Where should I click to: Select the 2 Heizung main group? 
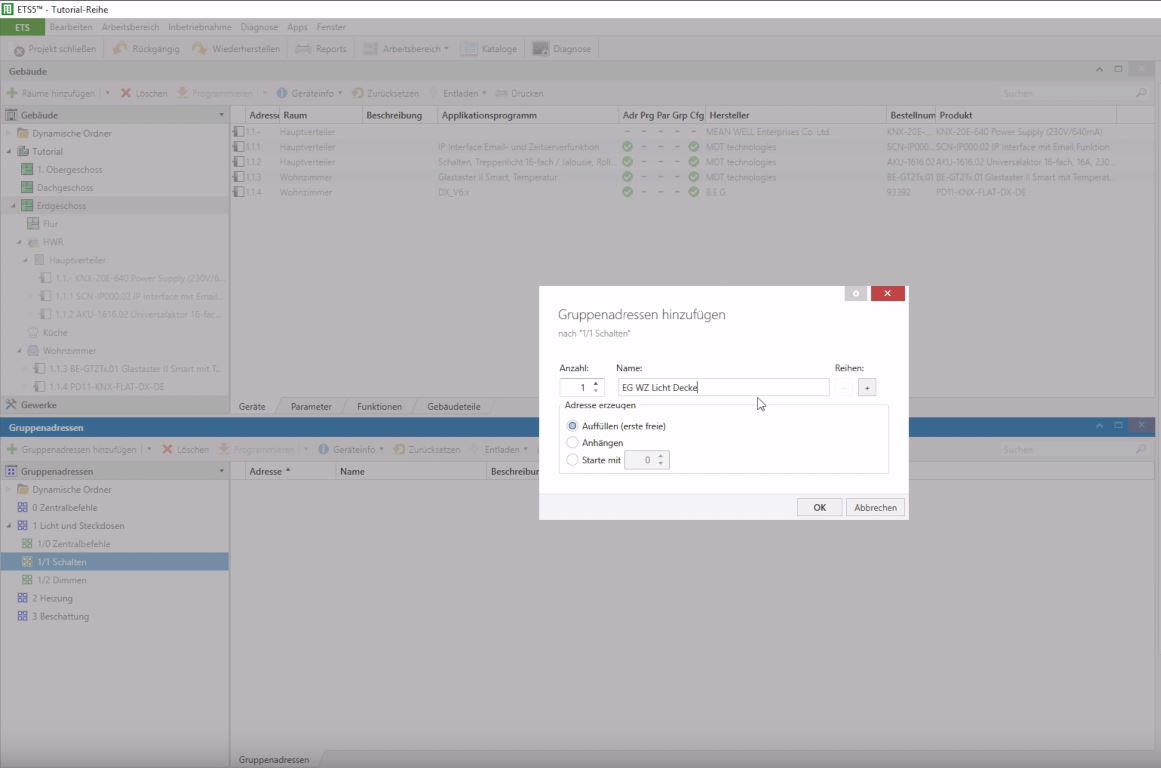[52, 598]
